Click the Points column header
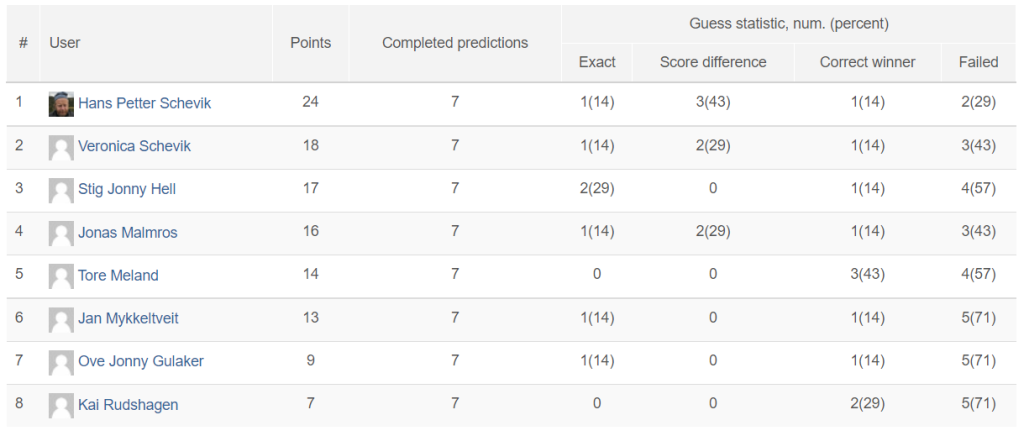The image size is (1024, 436). pyautogui.click(x=311, y=43)
